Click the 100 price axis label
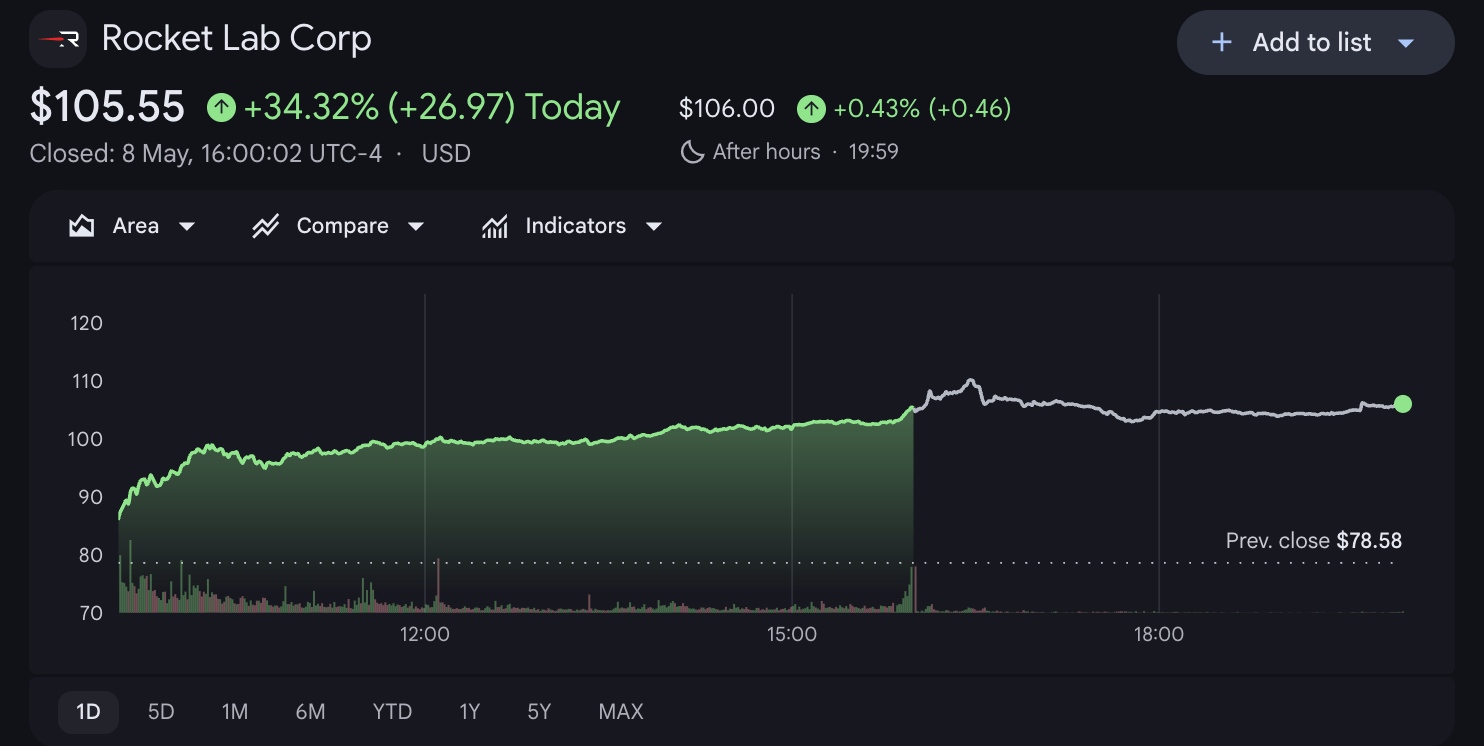The width and height of the screenshot is (1484, 746). (x=86, y=439)
